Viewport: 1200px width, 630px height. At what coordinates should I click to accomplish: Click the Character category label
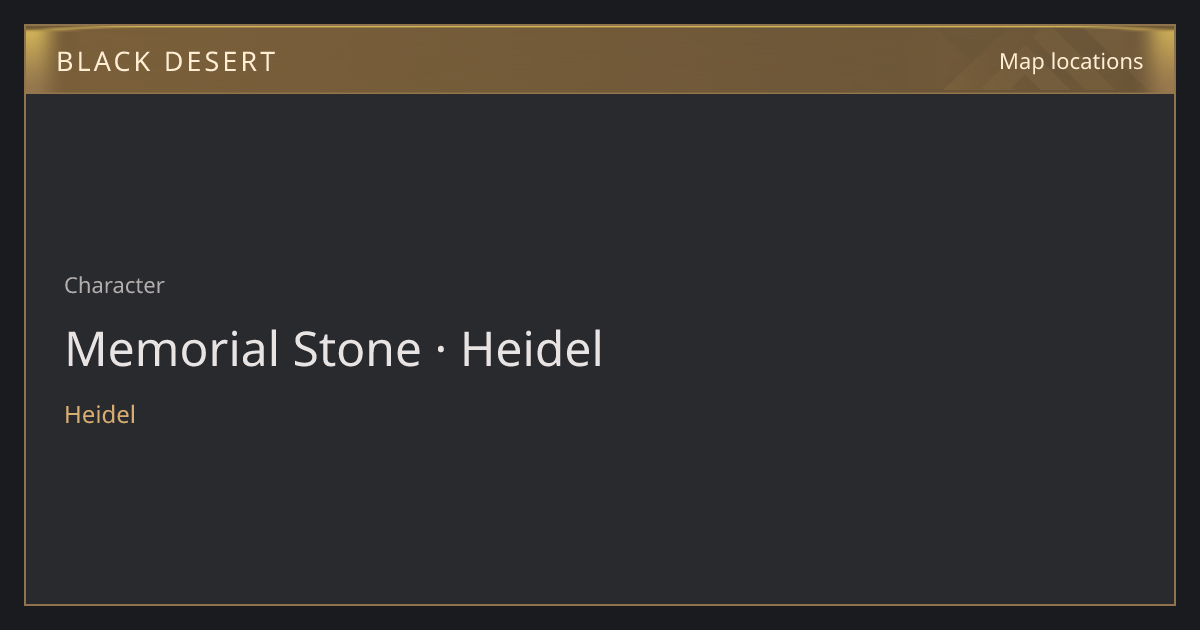[114, 285]
